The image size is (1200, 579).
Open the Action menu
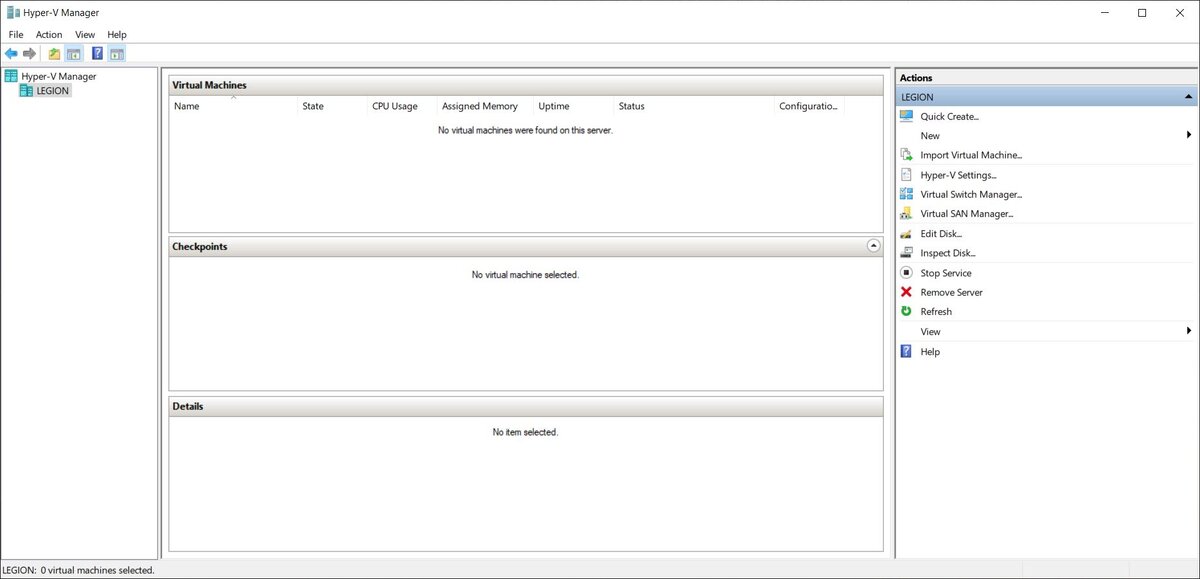tap(49, 34)
